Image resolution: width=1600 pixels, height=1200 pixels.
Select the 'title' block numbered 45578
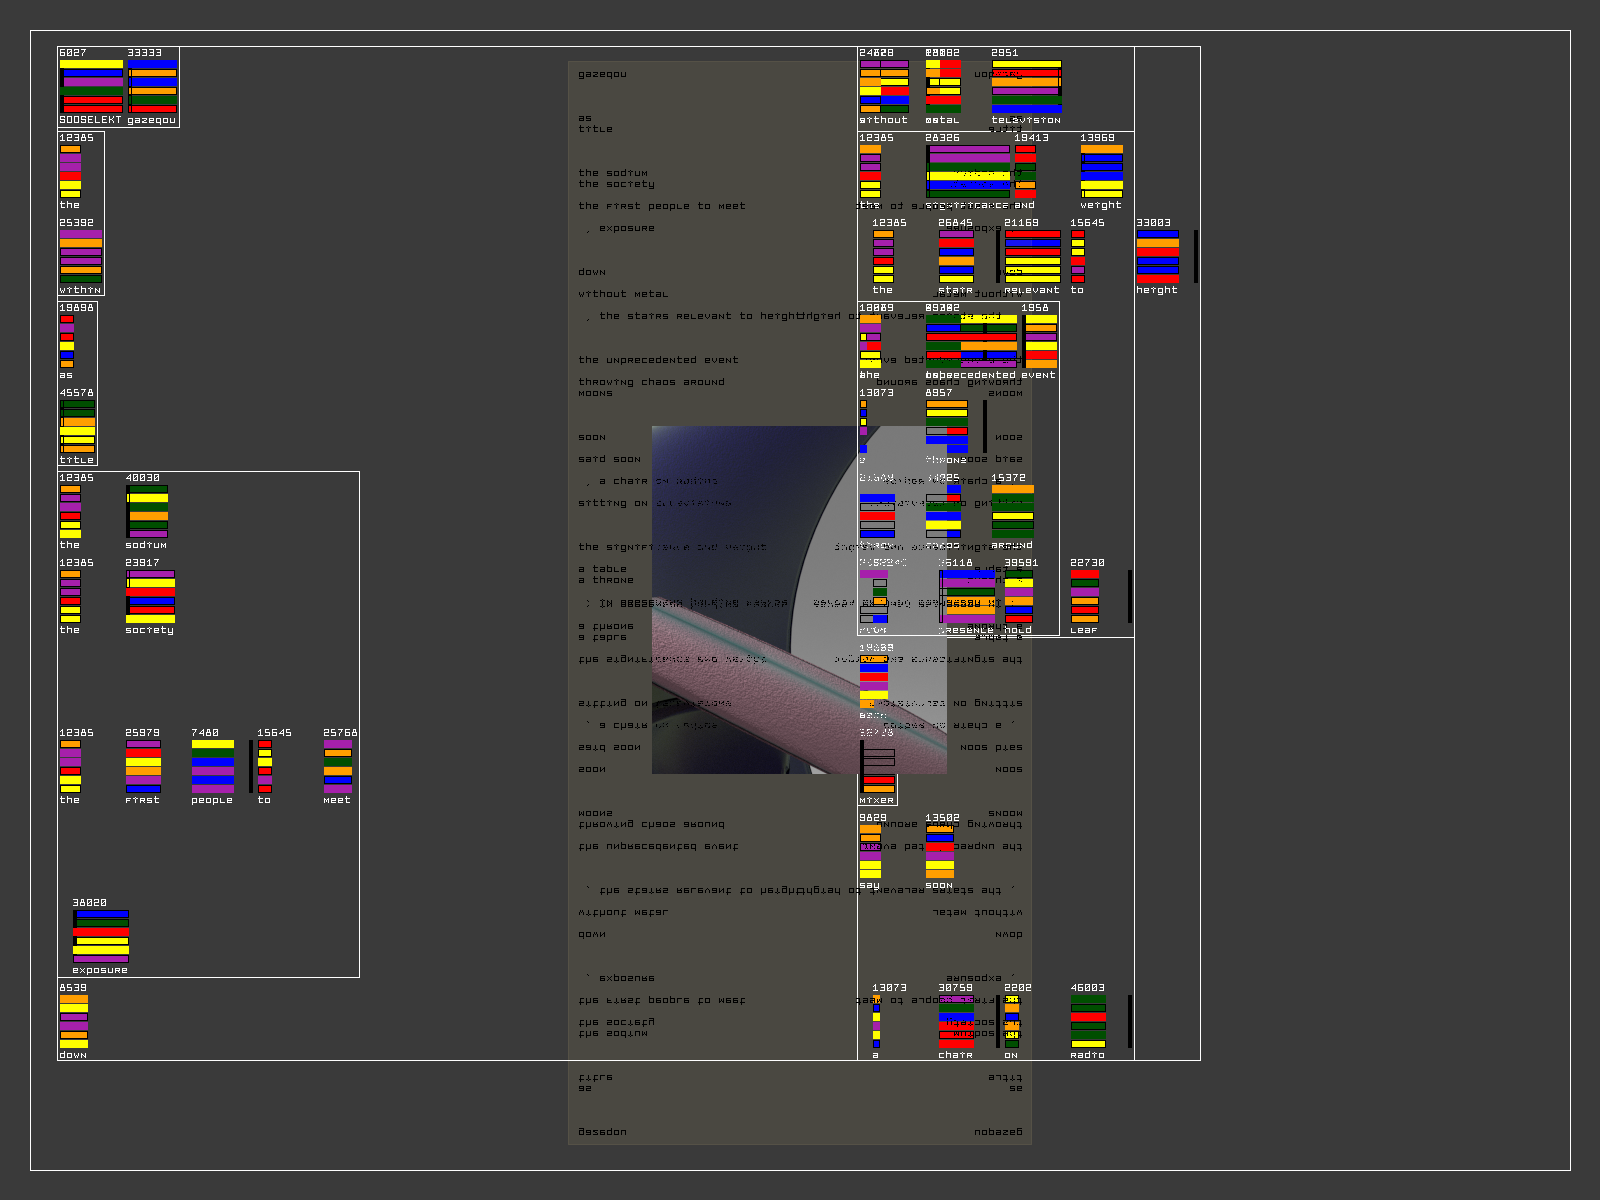77,427
